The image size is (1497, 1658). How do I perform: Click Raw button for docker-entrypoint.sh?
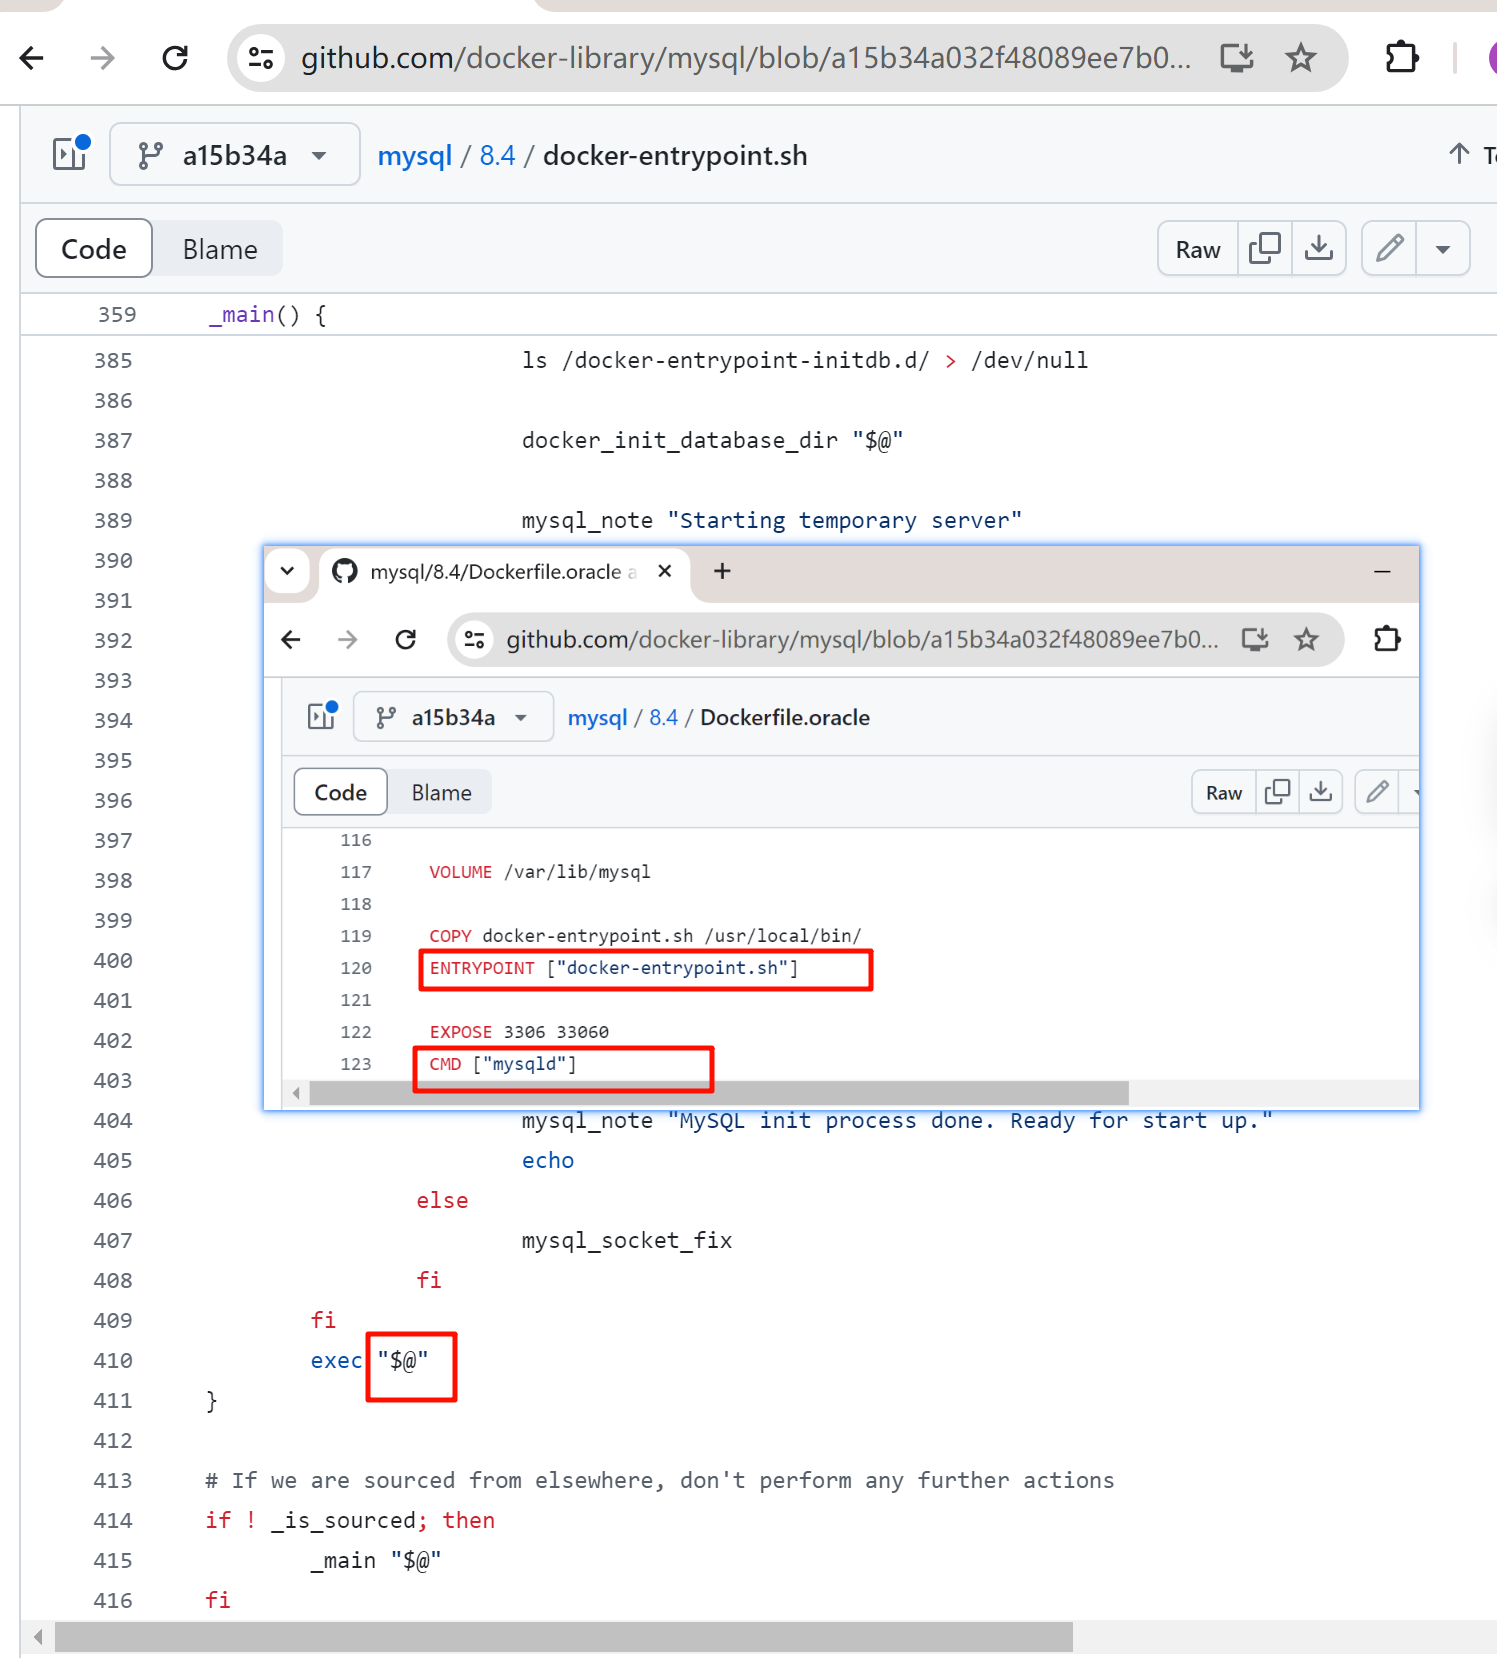[x=1197, y=249]
